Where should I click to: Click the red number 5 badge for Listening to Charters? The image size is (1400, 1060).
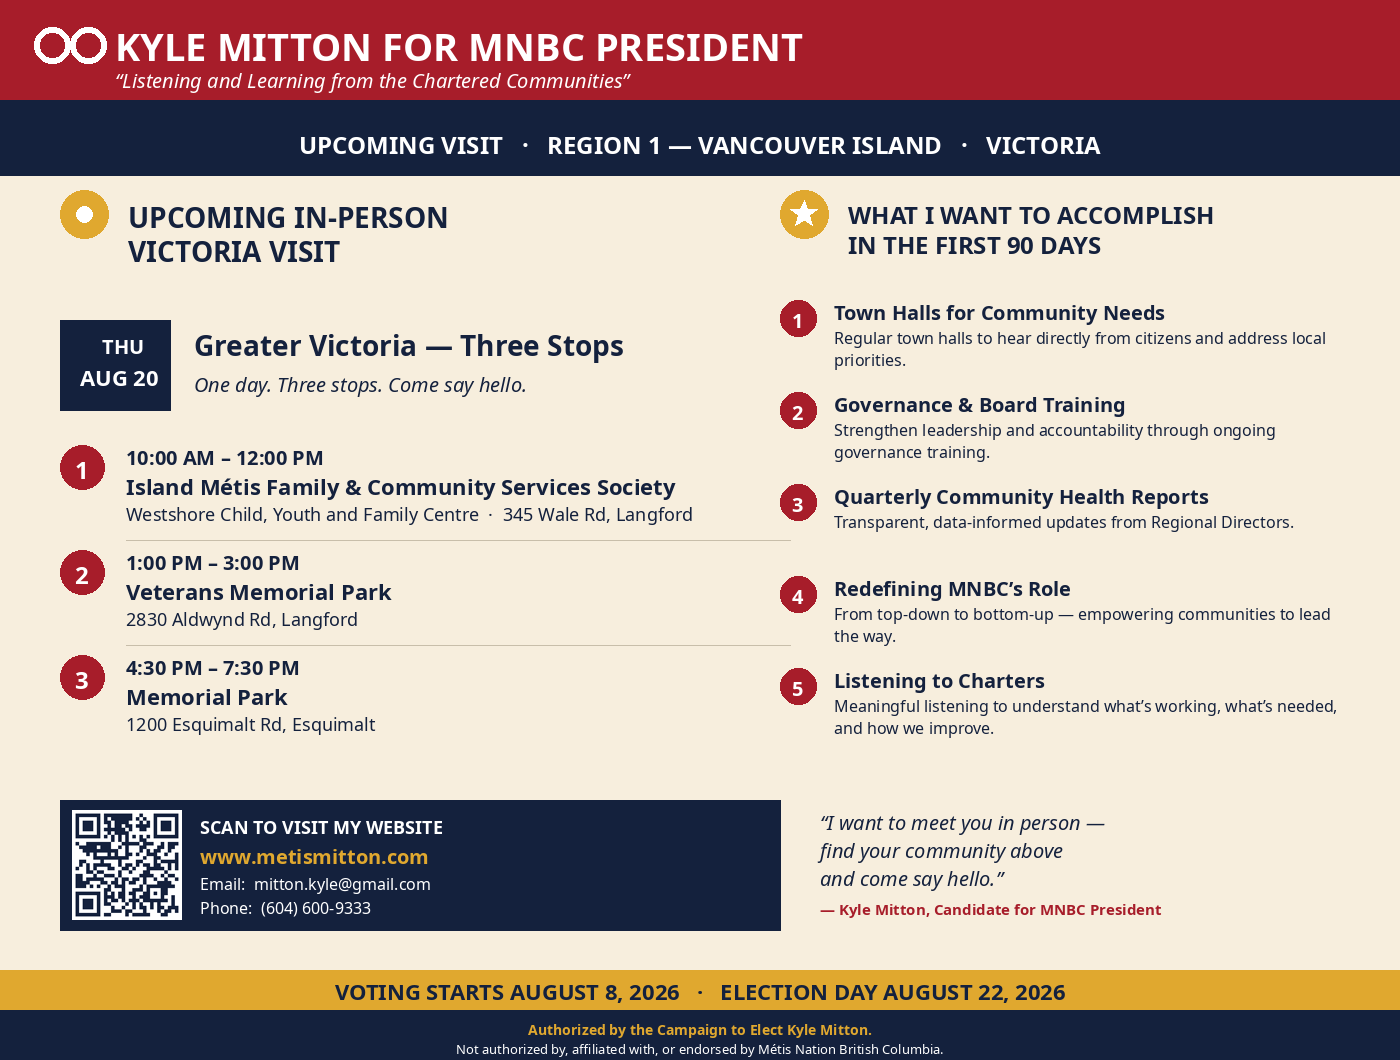tap(798, 687)
